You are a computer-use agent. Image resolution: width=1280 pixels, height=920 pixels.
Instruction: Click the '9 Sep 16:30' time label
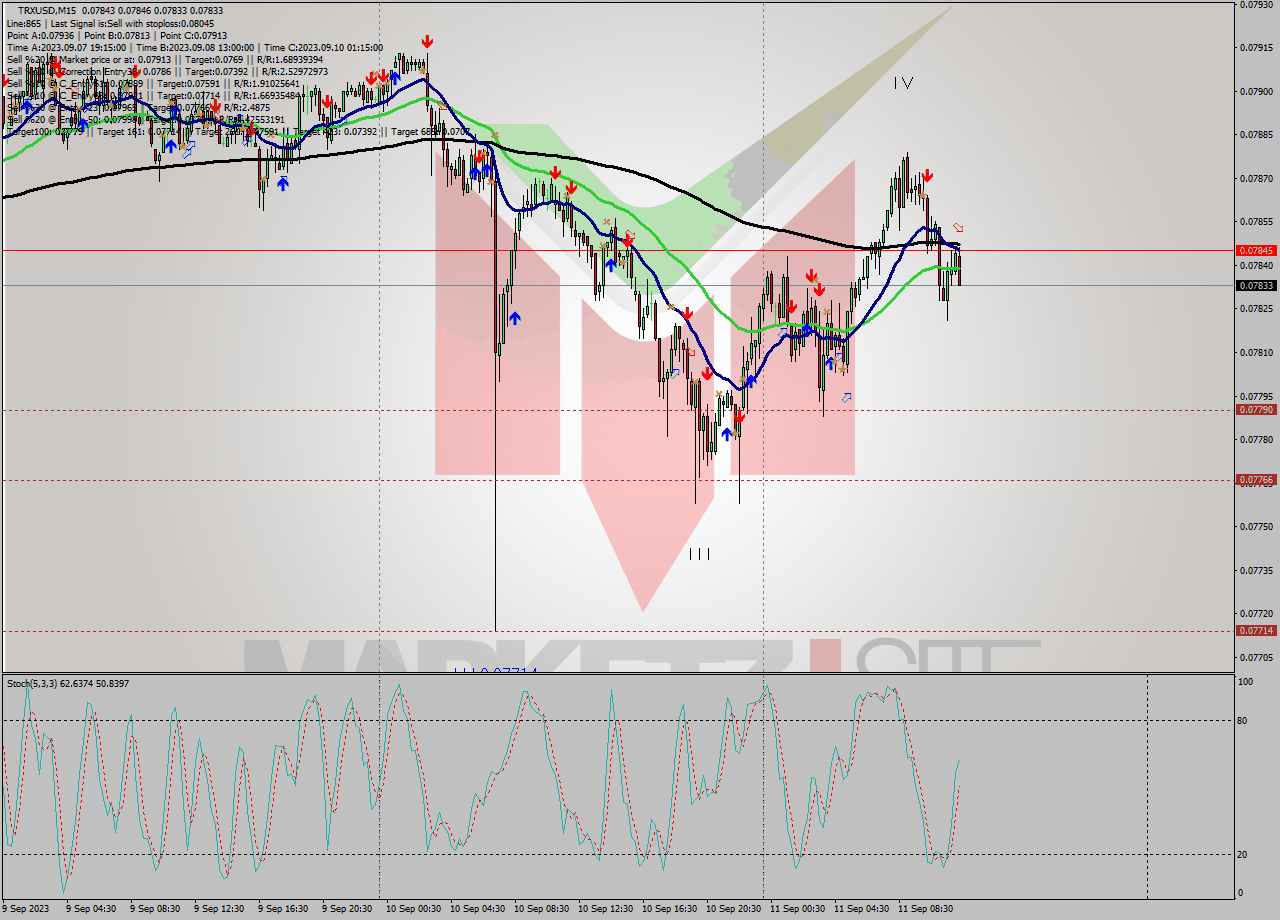(283, 909)
